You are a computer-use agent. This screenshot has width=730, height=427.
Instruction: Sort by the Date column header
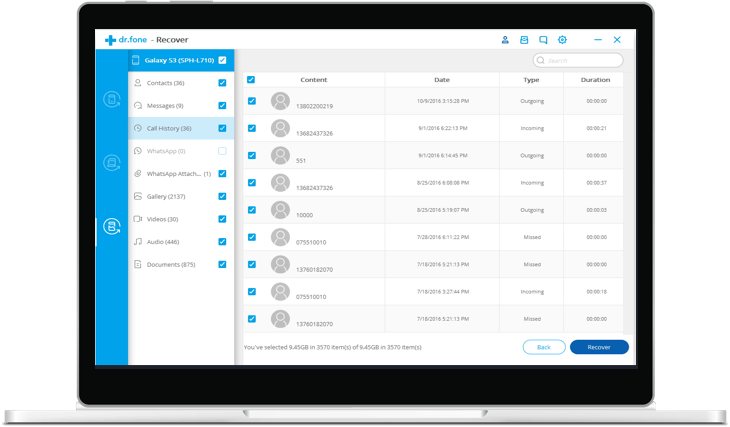point(442,80)
